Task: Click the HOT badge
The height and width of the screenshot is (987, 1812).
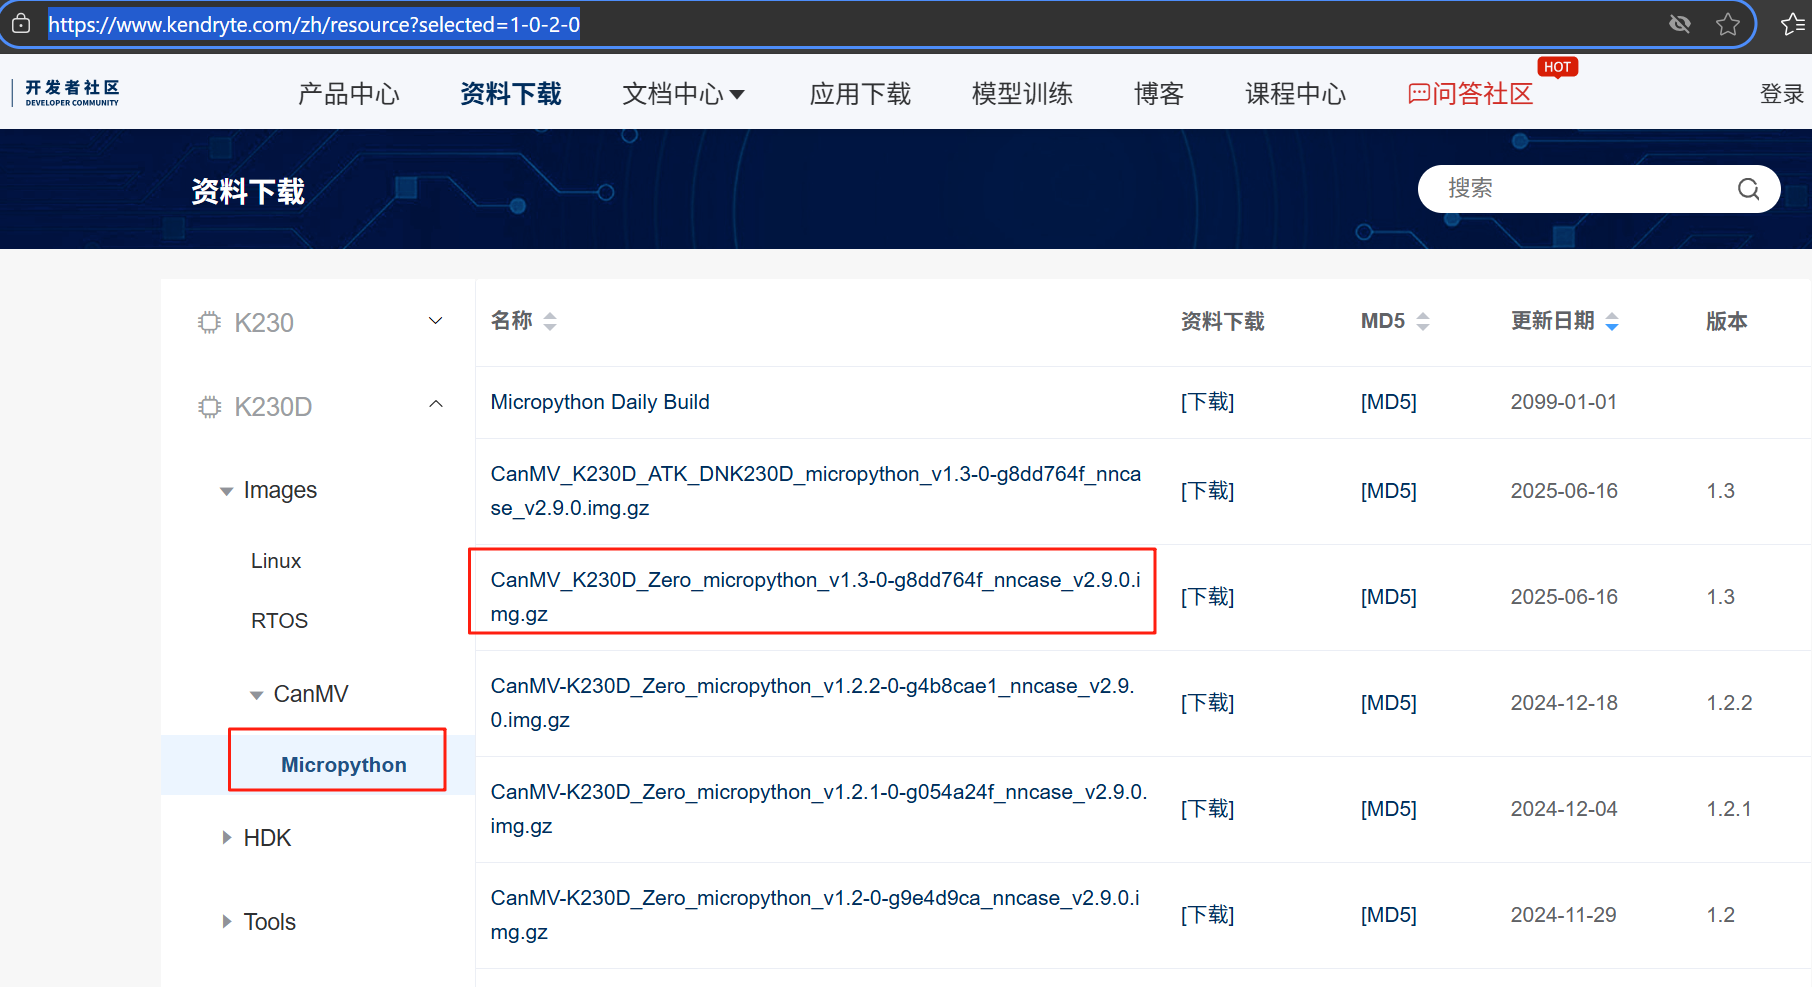Action: tap(1557, 67)
